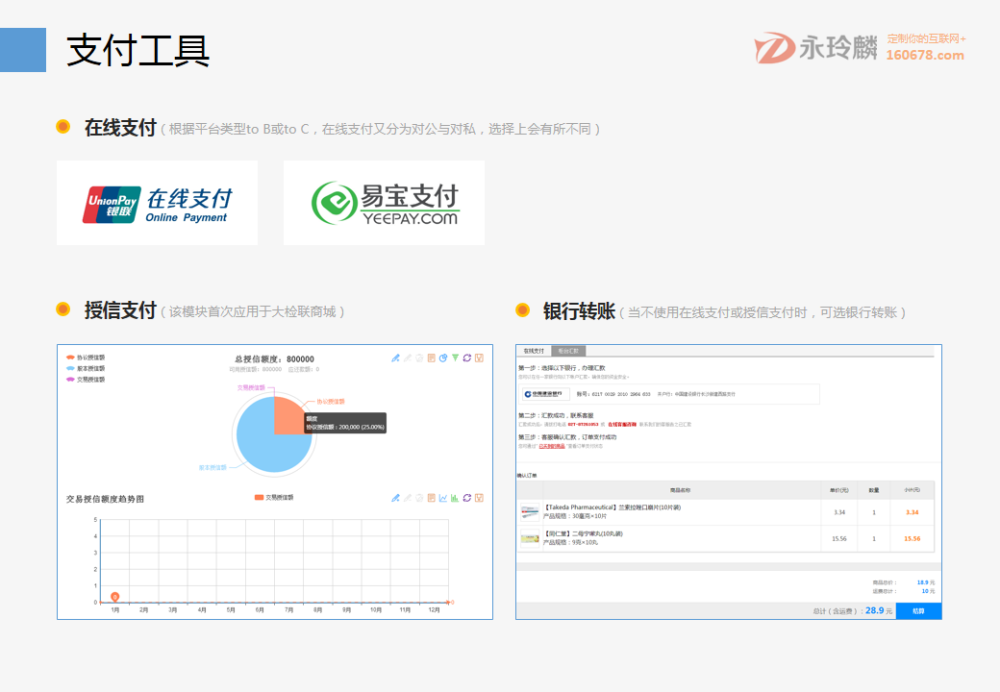Click the YeePay 易宝支付 logo
The image size is (1000, 692).
click(x=385, y=202)
